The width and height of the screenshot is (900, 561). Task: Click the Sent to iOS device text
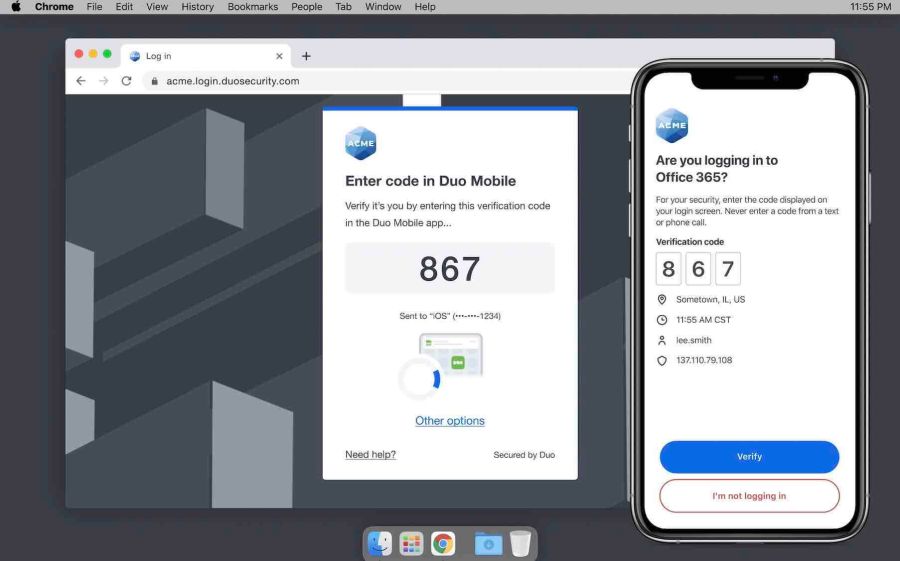click(449, 316)
